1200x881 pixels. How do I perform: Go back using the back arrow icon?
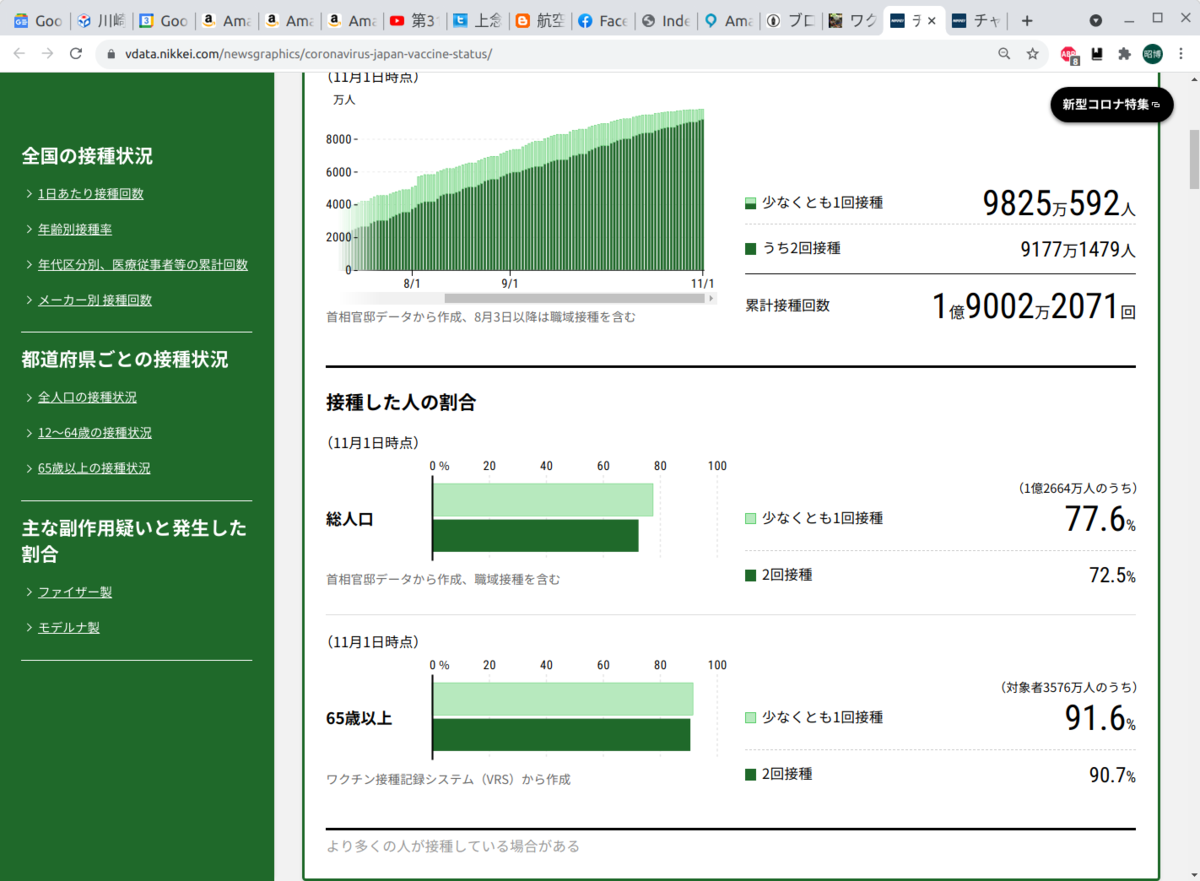pyautogui.click(x=21, y=54)
